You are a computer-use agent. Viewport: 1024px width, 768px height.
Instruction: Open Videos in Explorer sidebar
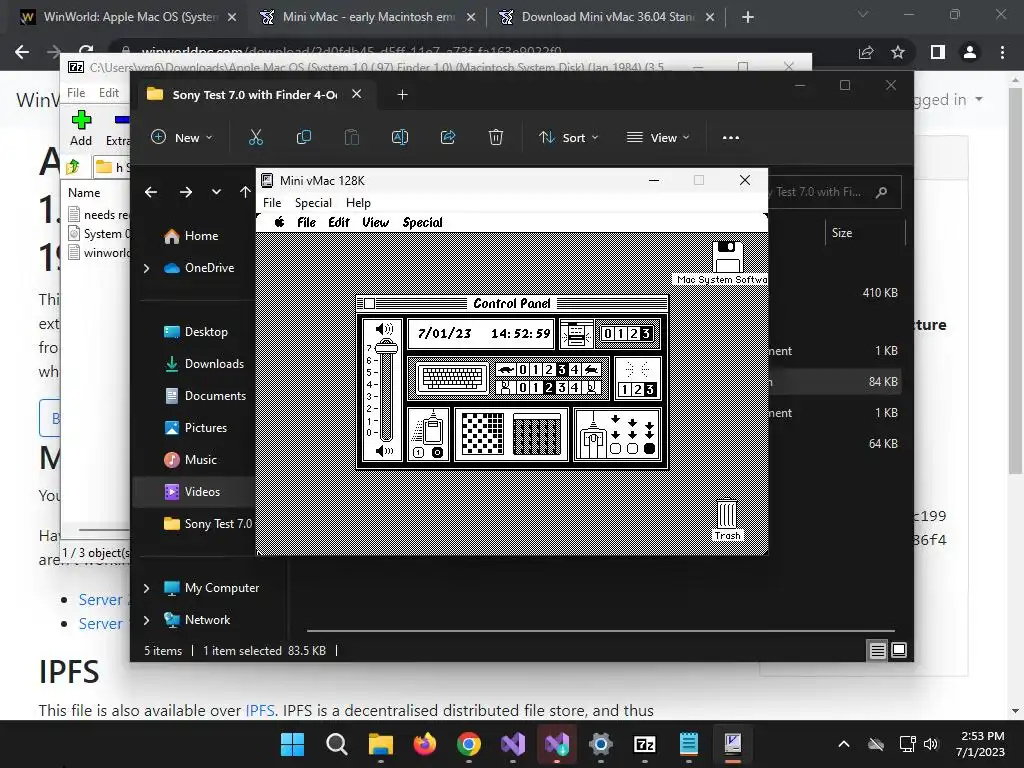pos(201,492)
